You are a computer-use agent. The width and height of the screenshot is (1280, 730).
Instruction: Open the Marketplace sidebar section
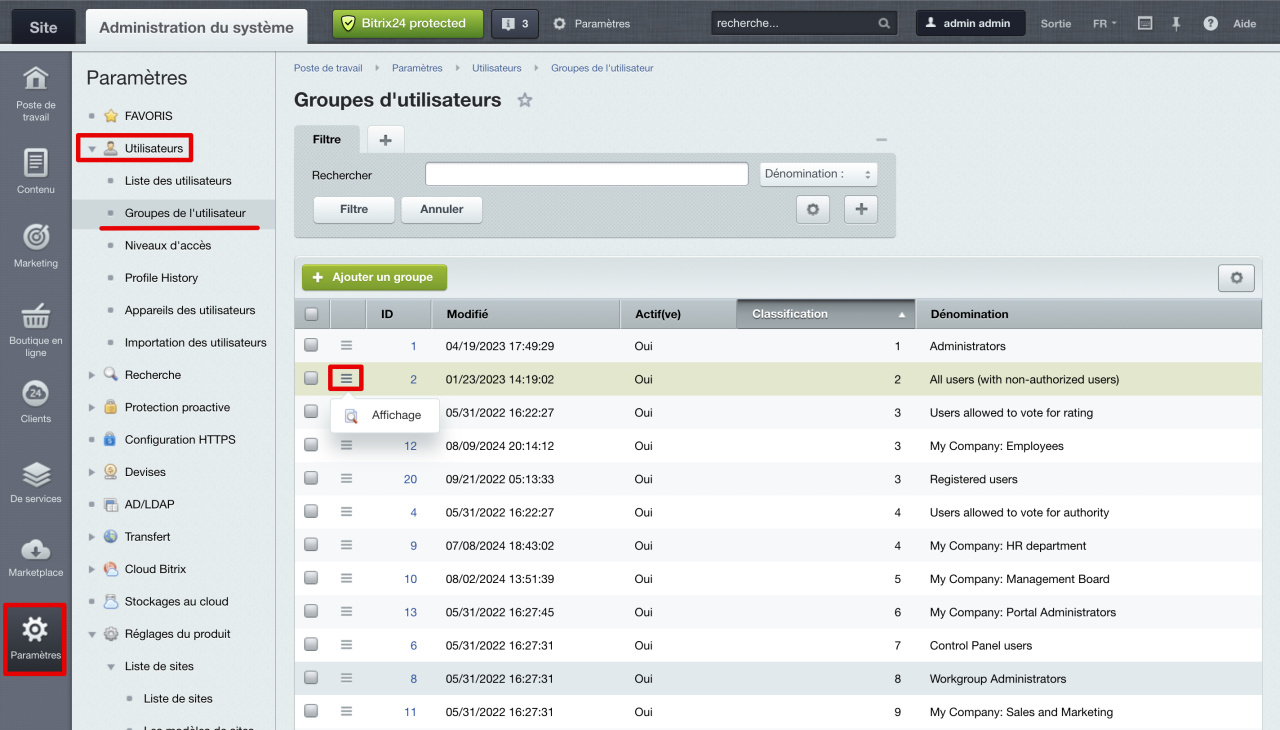pos(36,557)
